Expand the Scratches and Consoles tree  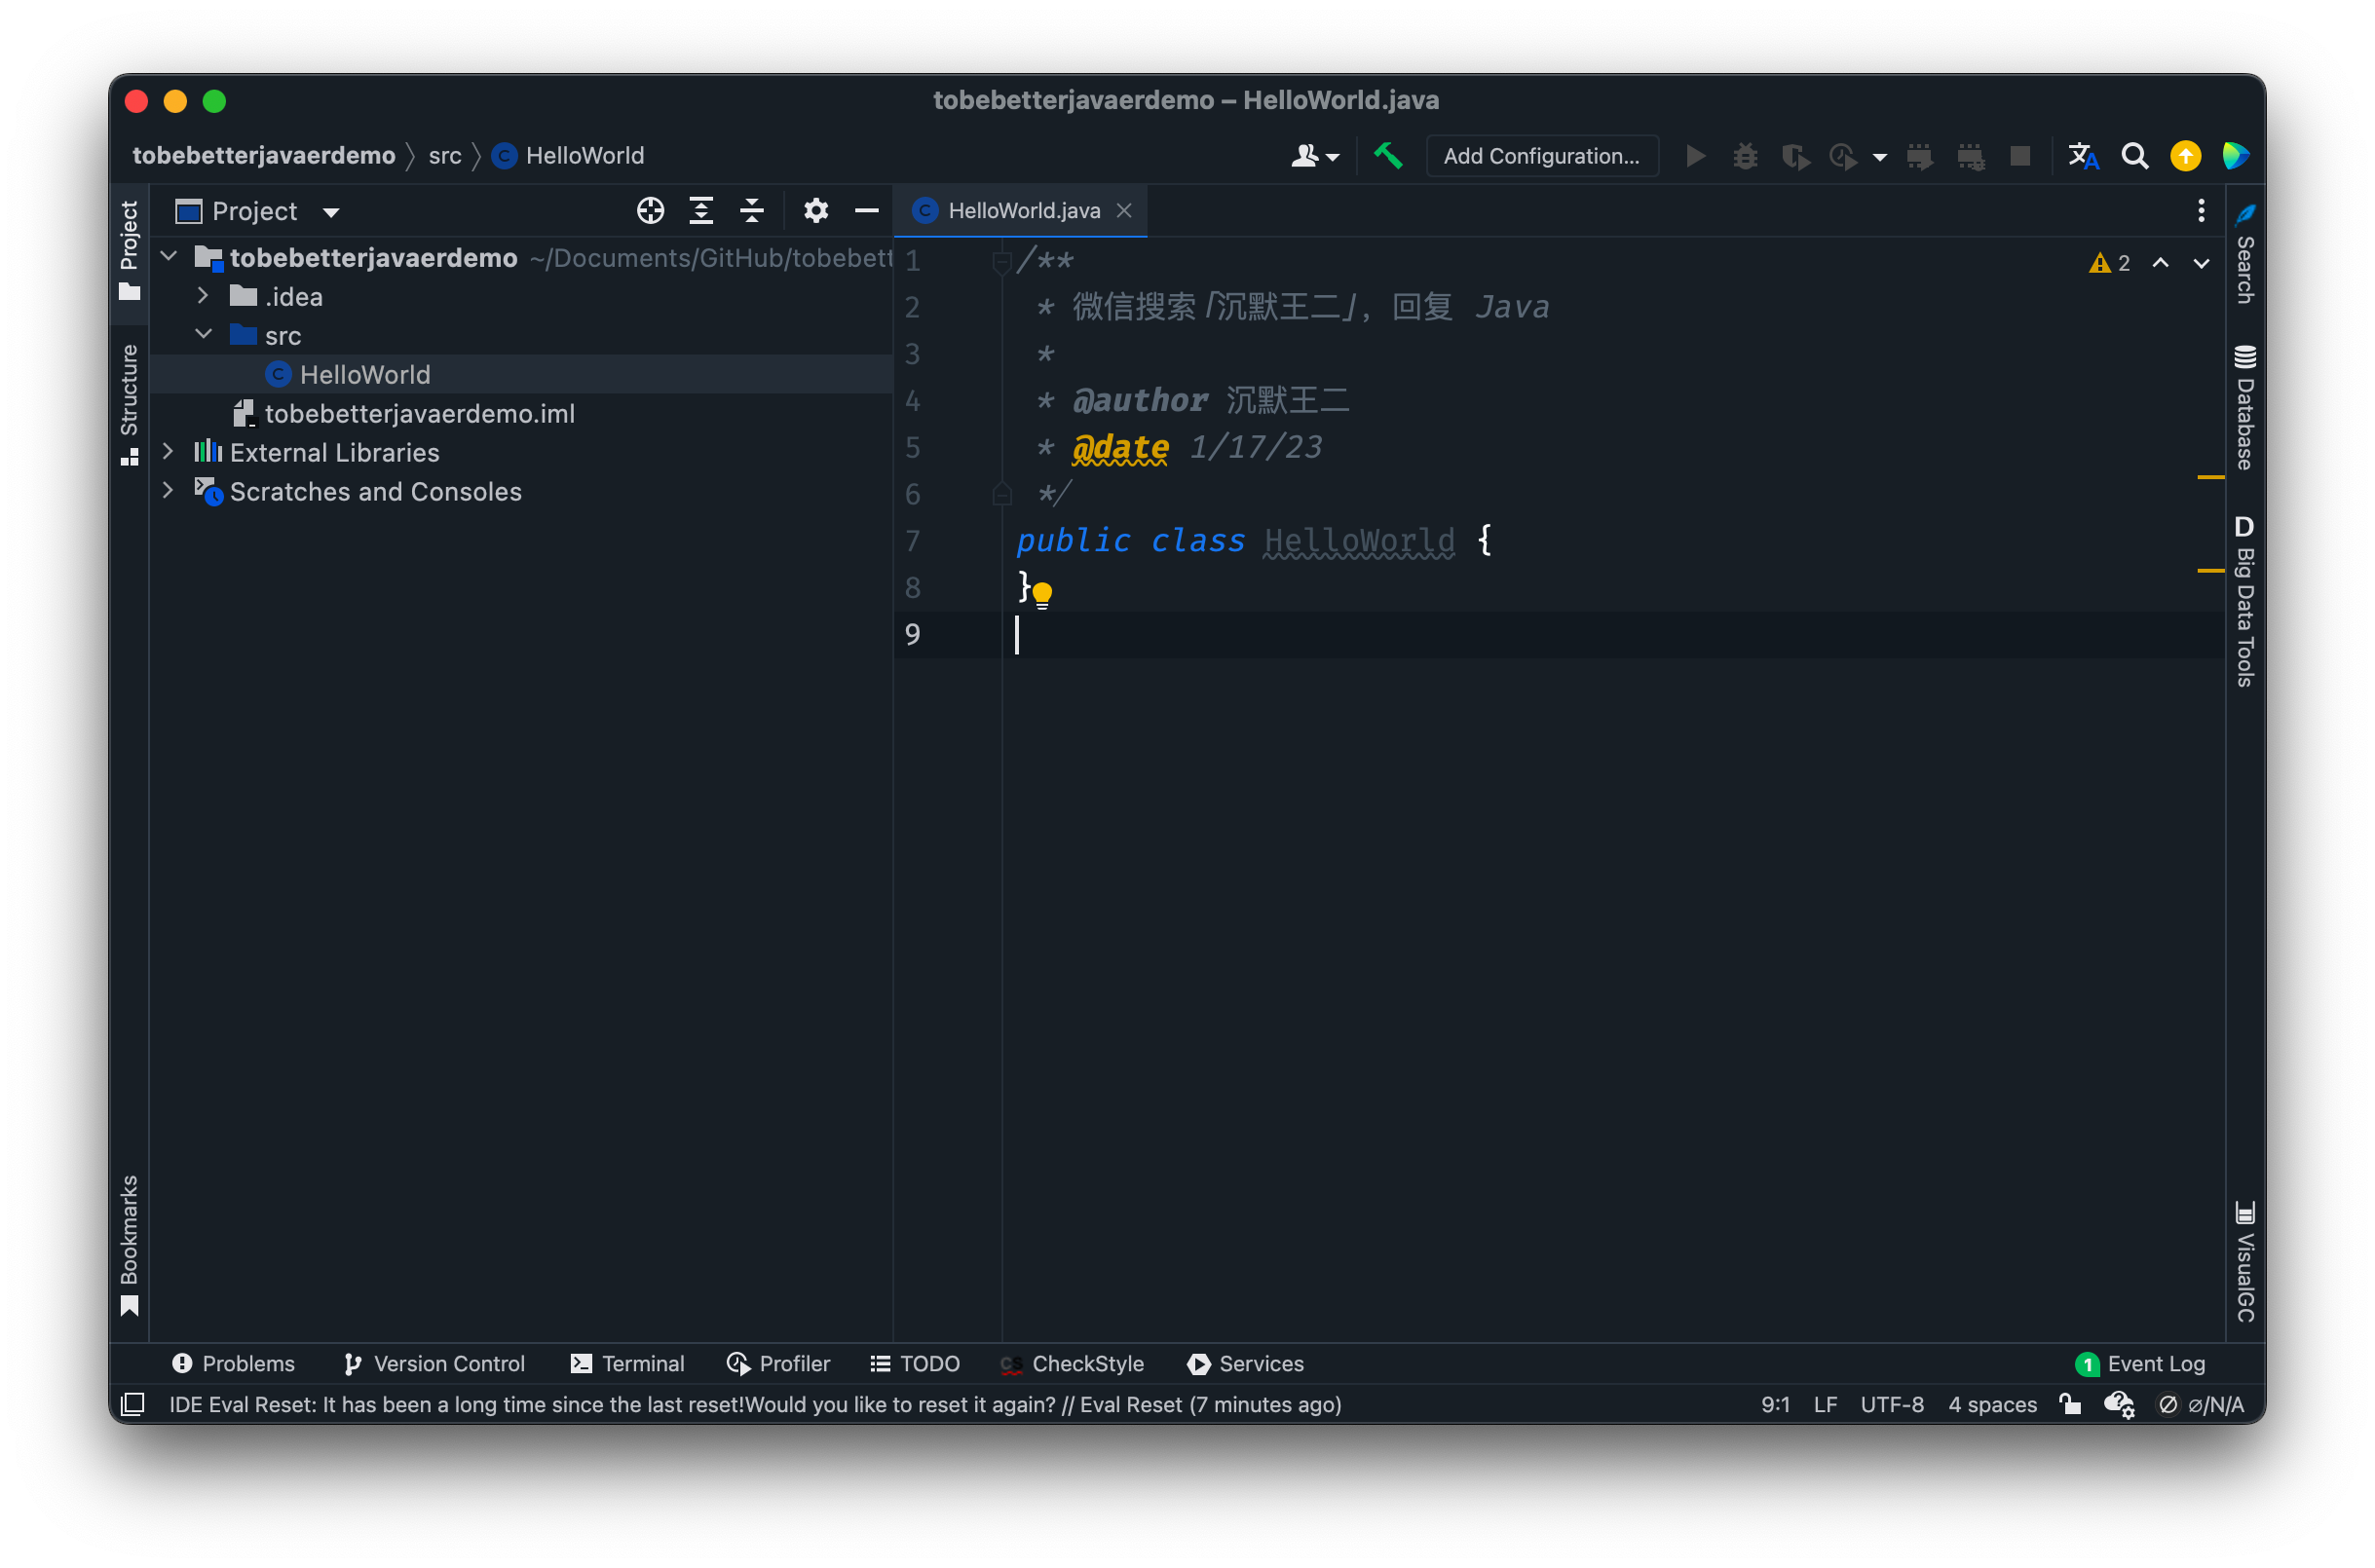coord(167,492)
